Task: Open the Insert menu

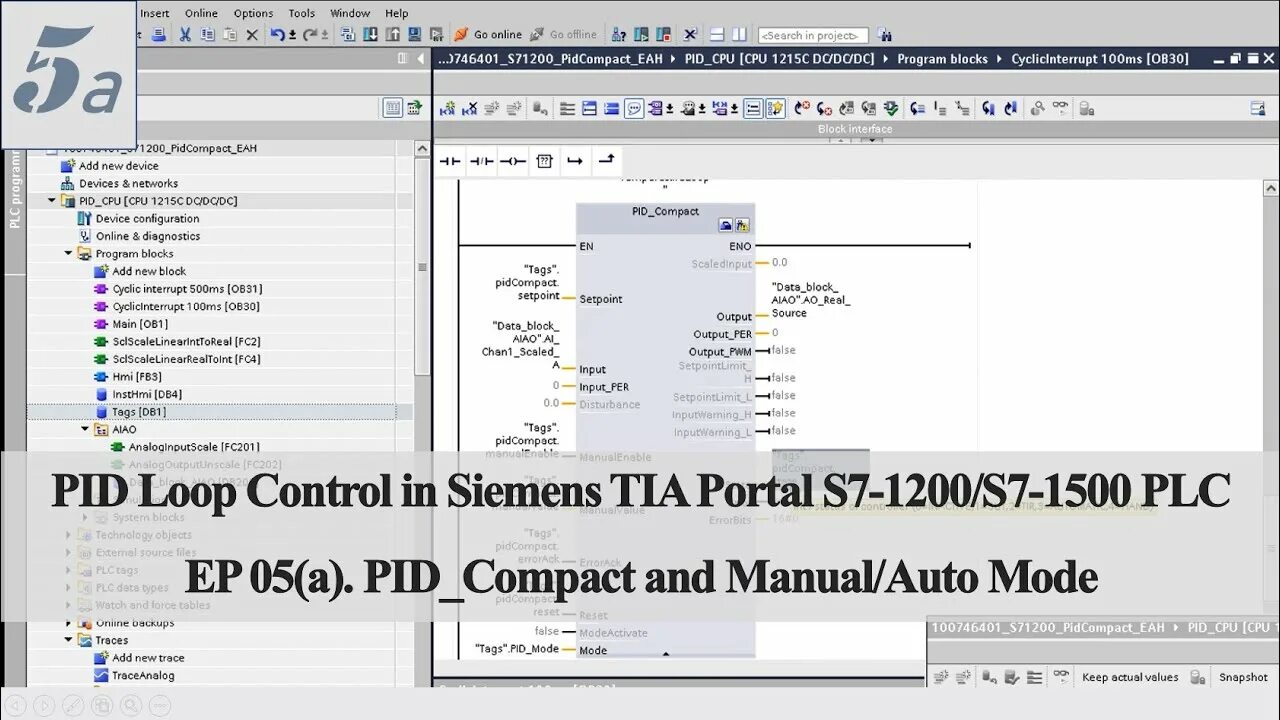Action: tap(154, 13)
